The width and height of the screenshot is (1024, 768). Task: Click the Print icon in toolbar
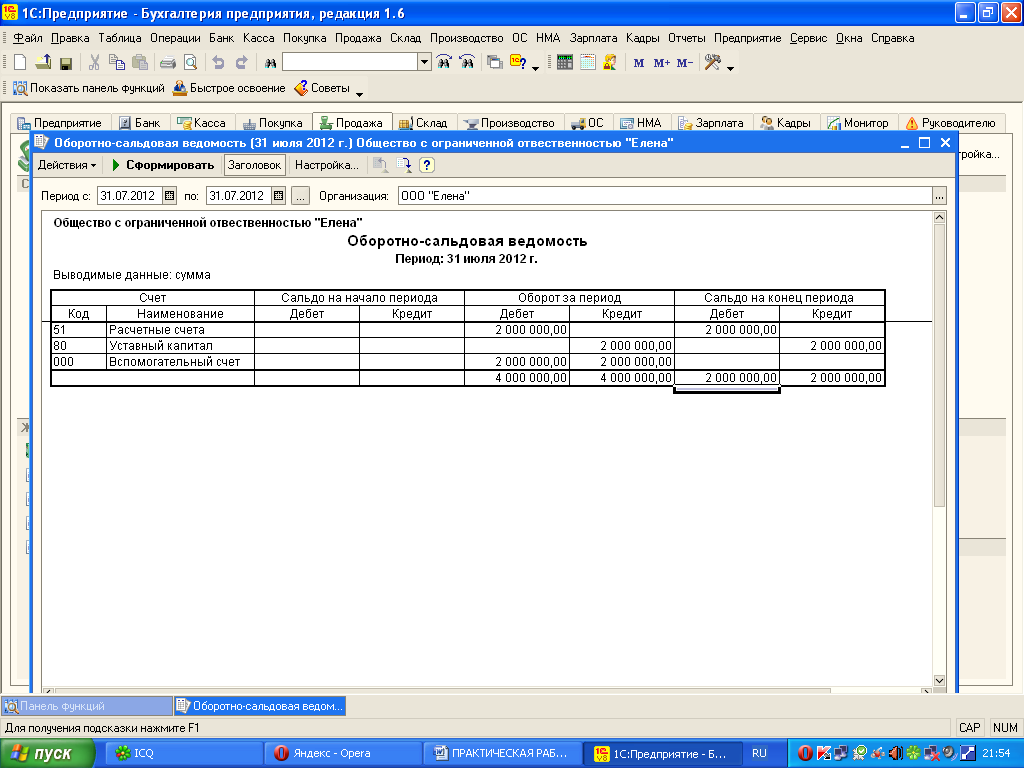pyautogui.click(x=168, y=63)
